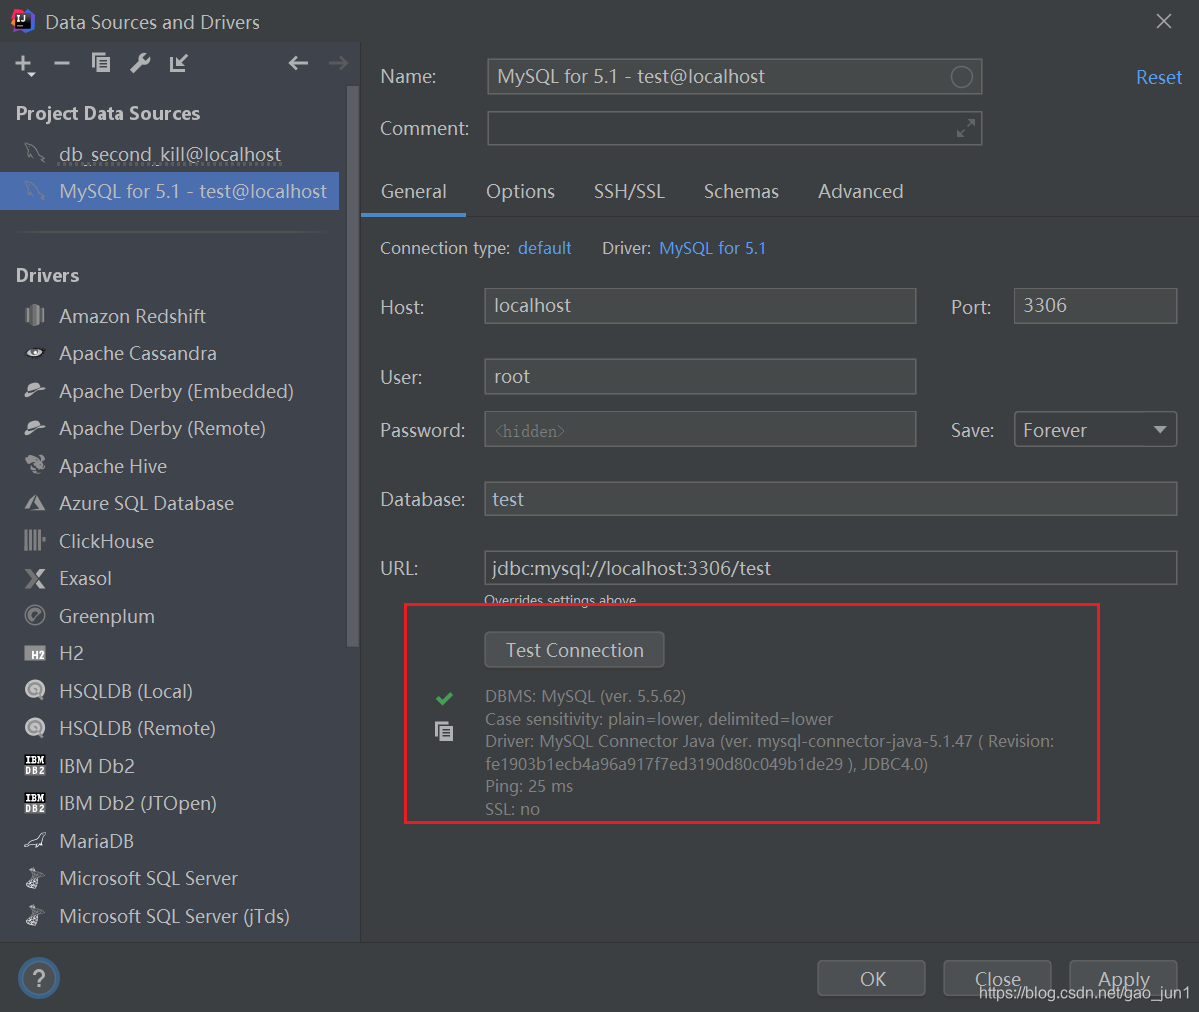Click the green checkmark success icon
Image resolution: width=1199 pixels, height=1012 pixels.
click(x=444, y=698)
